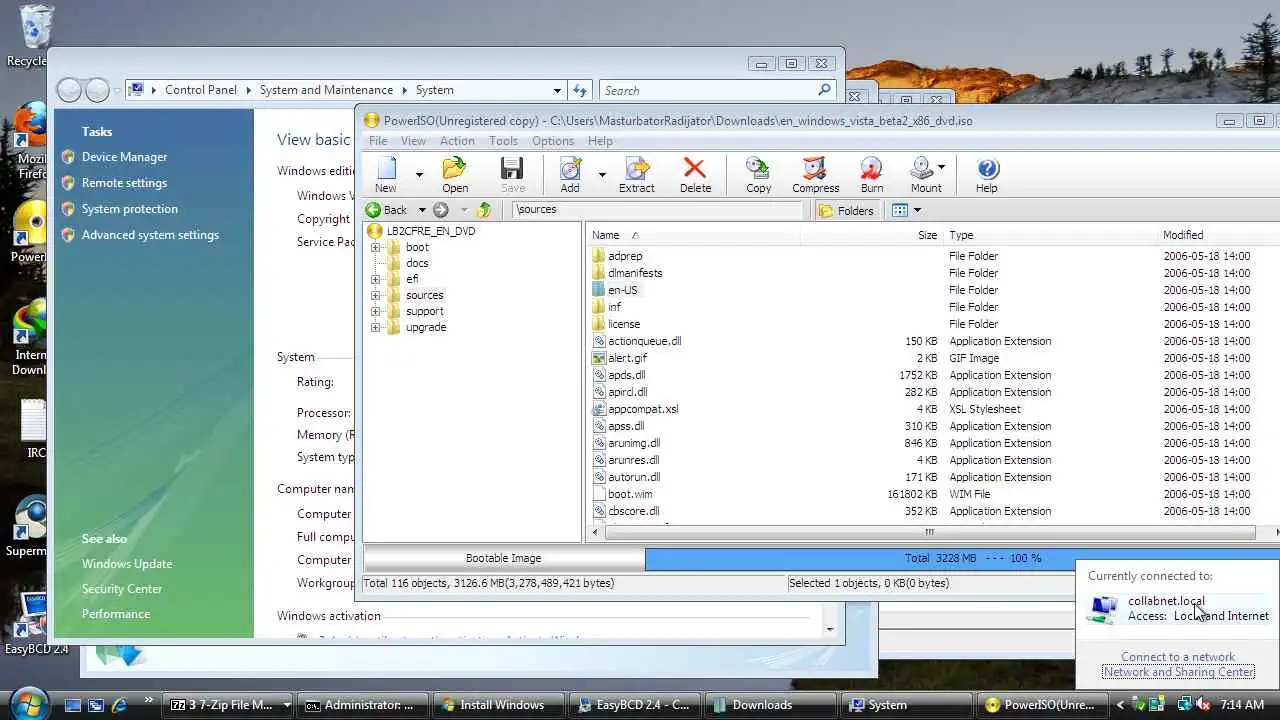
Task: Click the Windows Start orb
Action: [29, 704]
